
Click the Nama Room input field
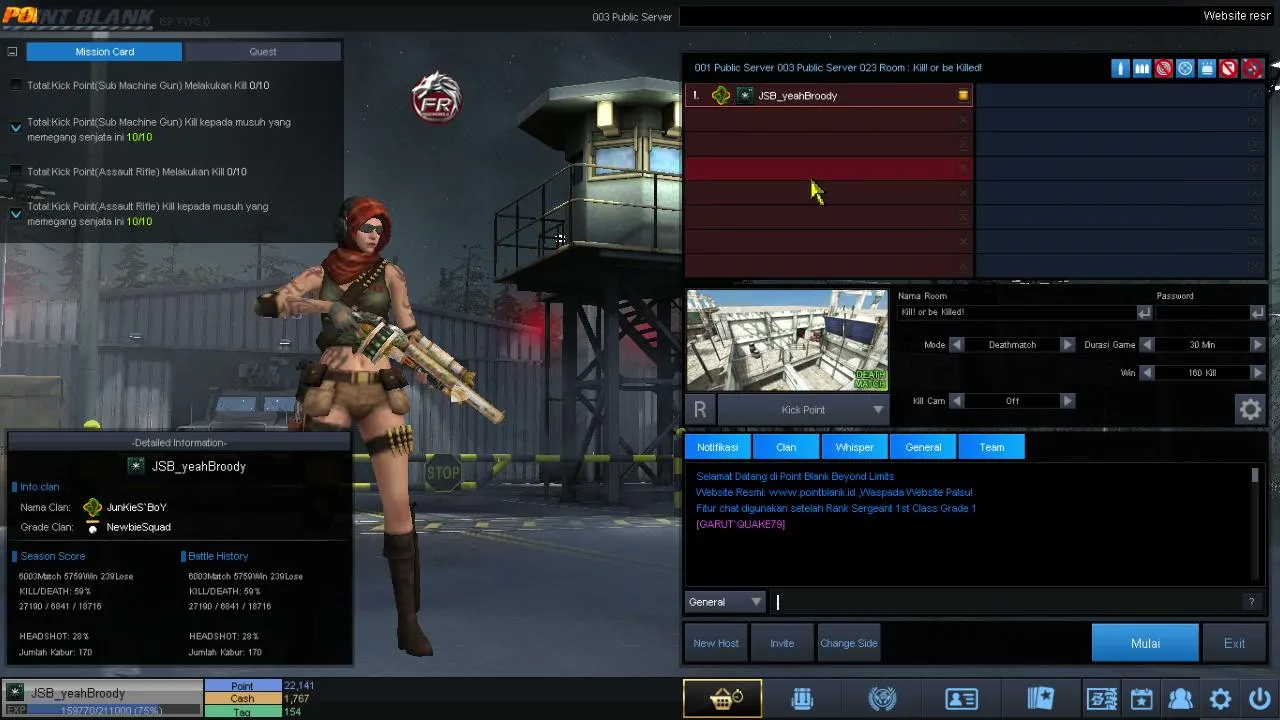click(1016, 312)
